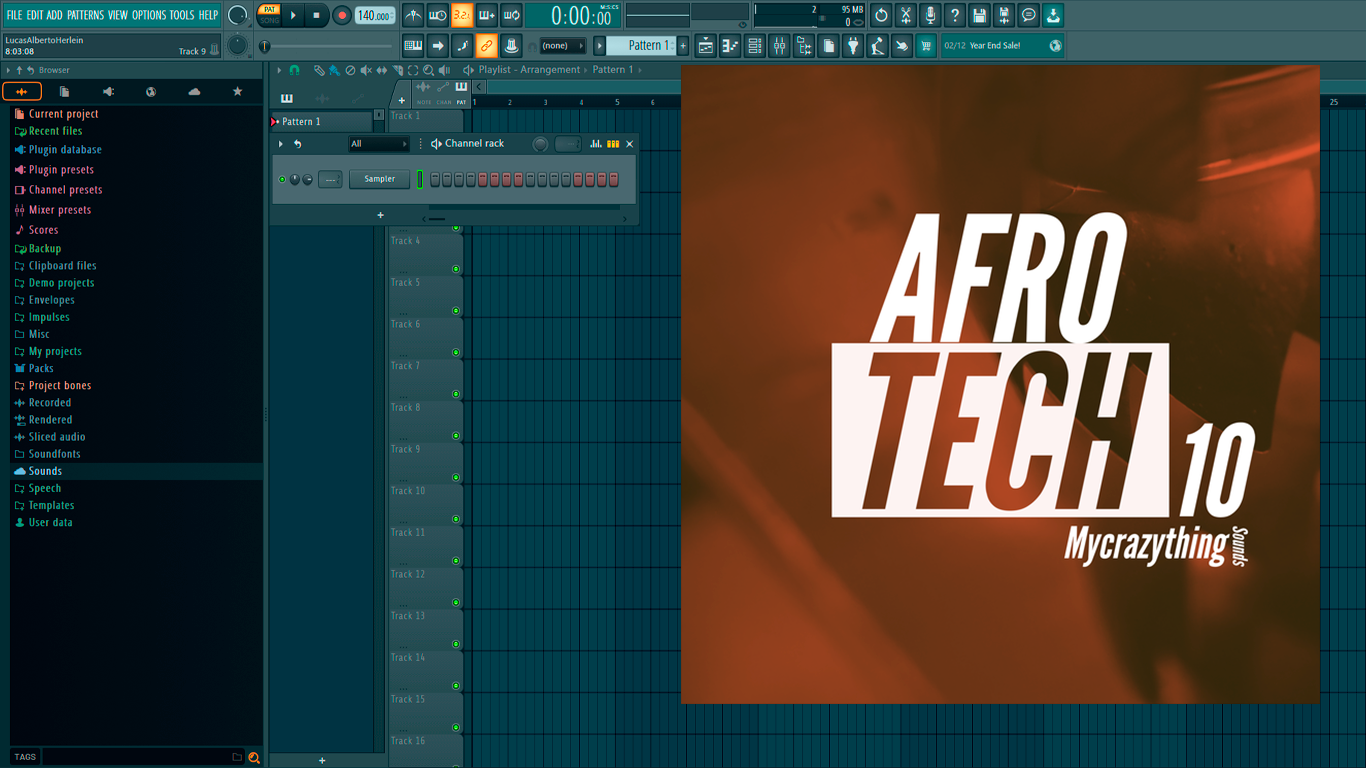This screenshot has height=768, width=1366.
Task: Open the Year End Sale news link
Action: pyautogui.click(x=1003, y=45)
